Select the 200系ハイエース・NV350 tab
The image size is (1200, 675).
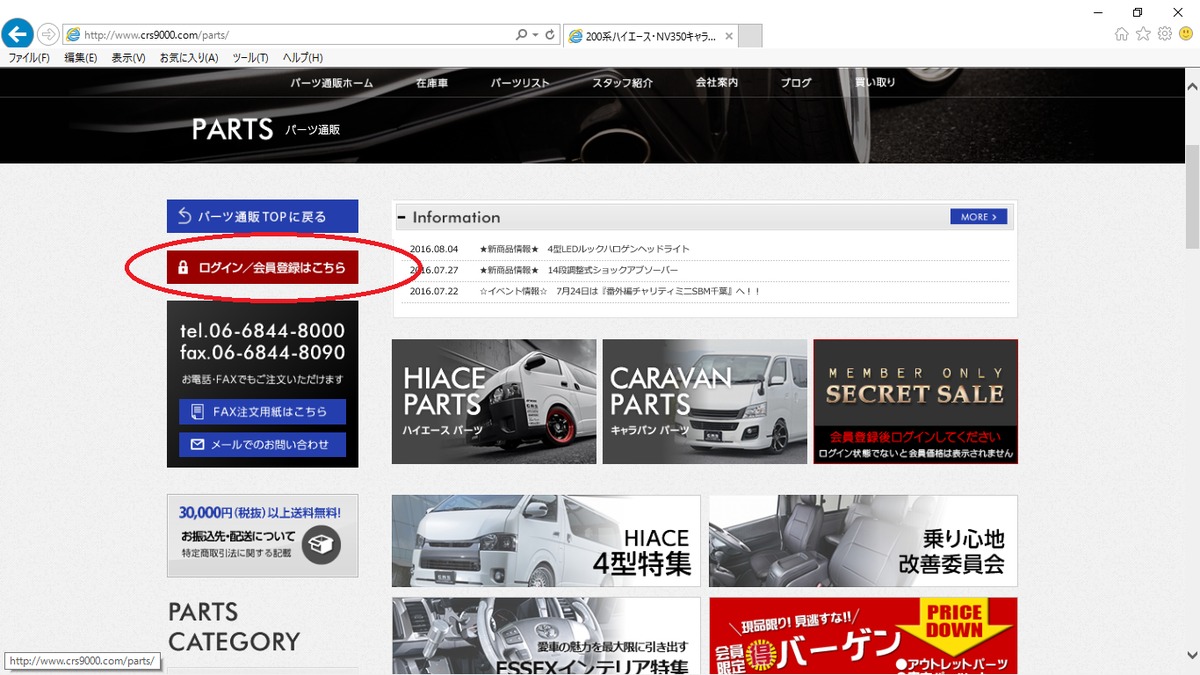pyautogui.click(x=650, y=36)
